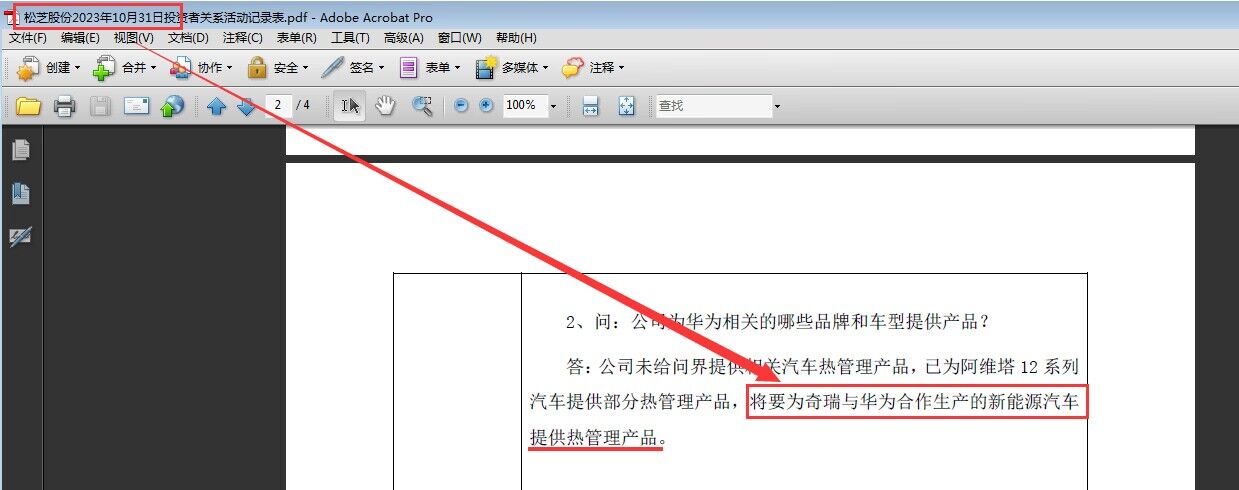Open the 窗口(W) menu

459,38
